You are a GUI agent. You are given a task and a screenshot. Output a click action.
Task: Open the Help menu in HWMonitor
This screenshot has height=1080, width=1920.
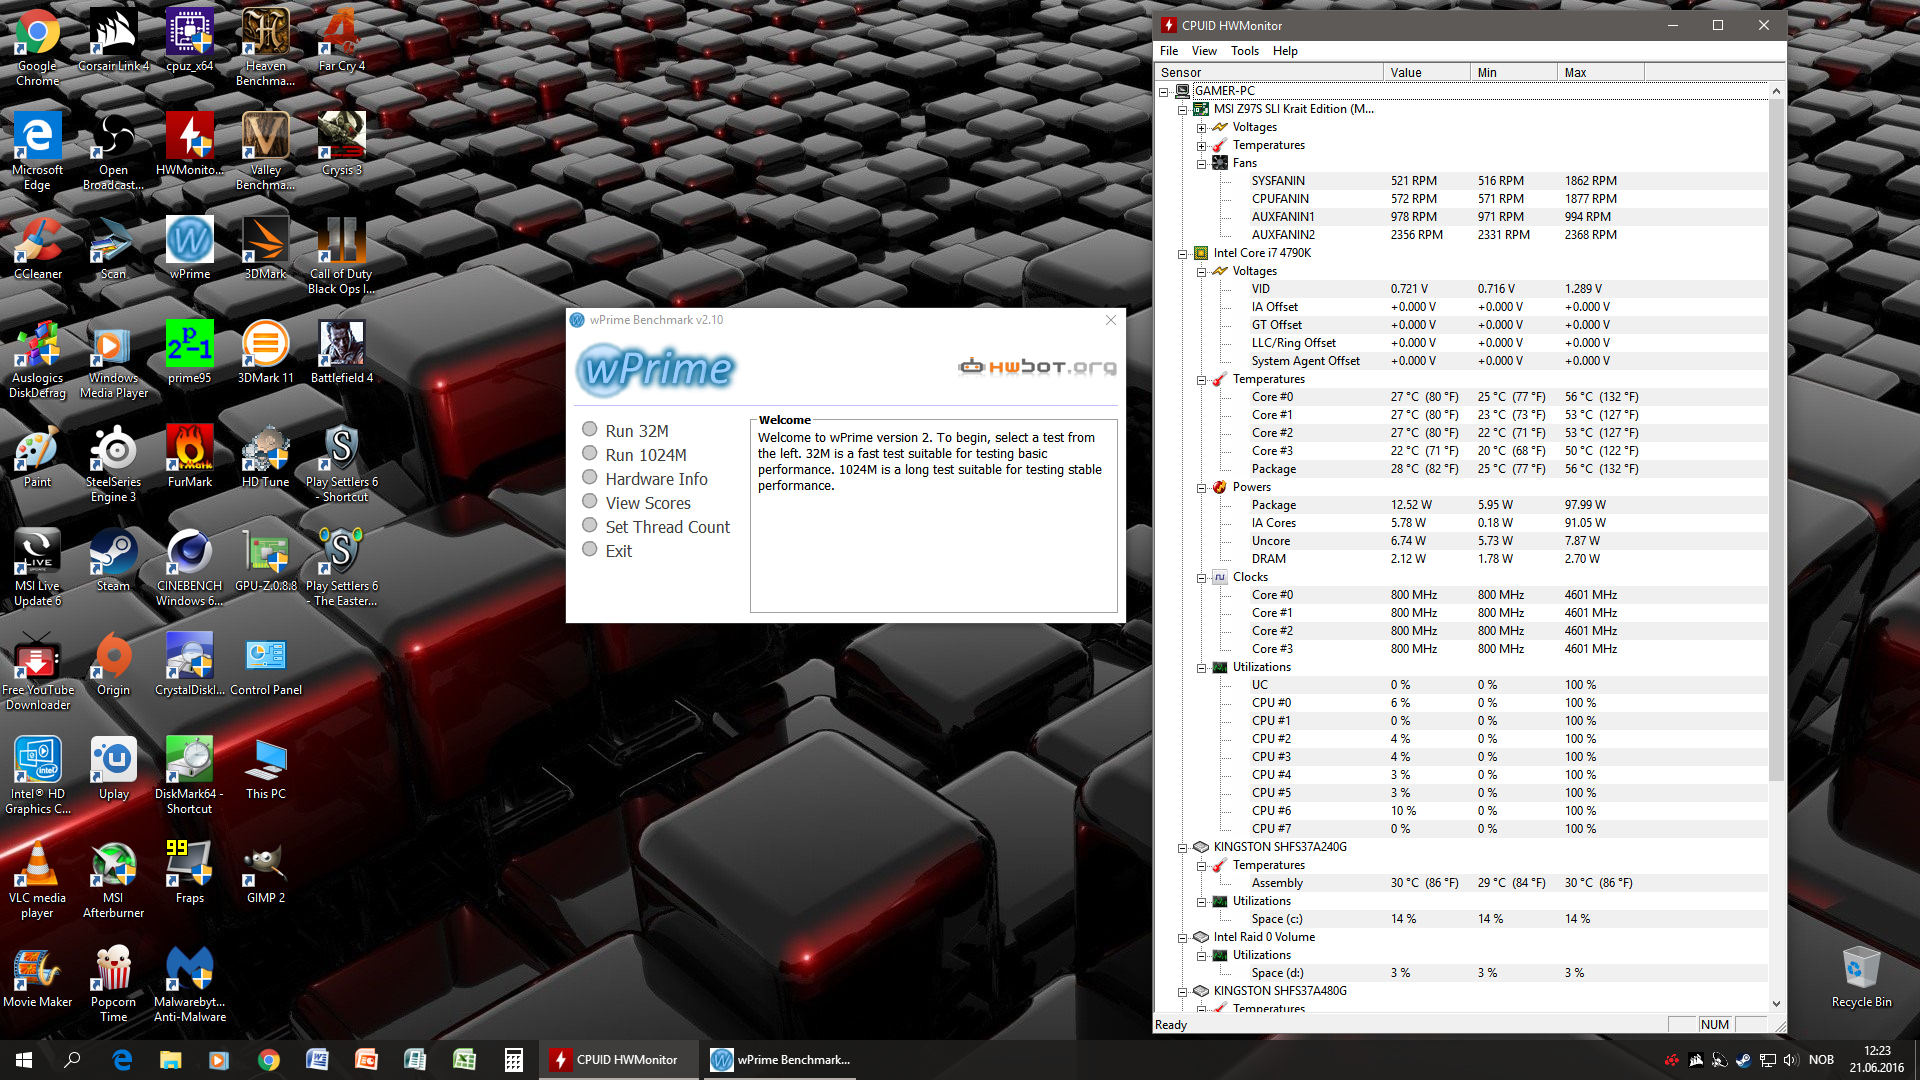tap(1285, 51)
